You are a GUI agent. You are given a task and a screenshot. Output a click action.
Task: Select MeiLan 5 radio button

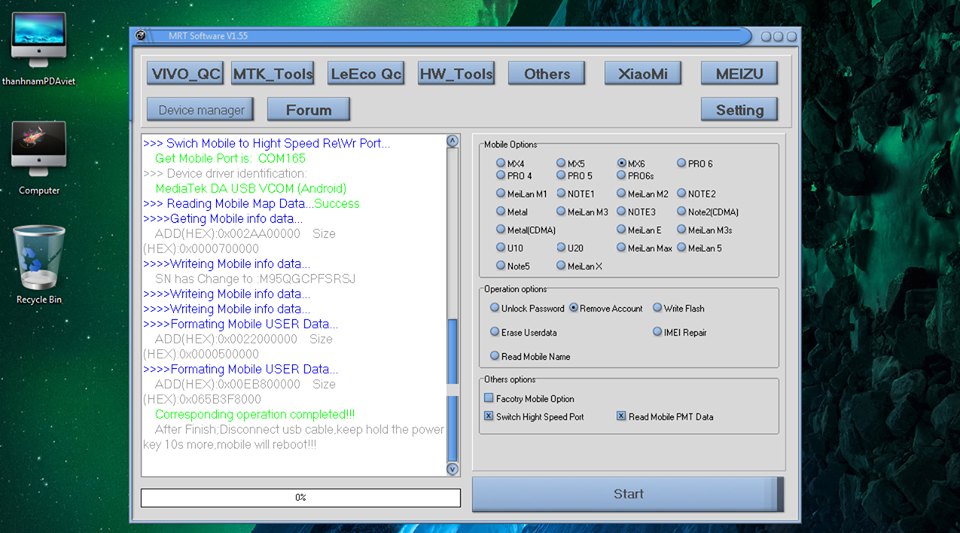(x=681, y=247)
